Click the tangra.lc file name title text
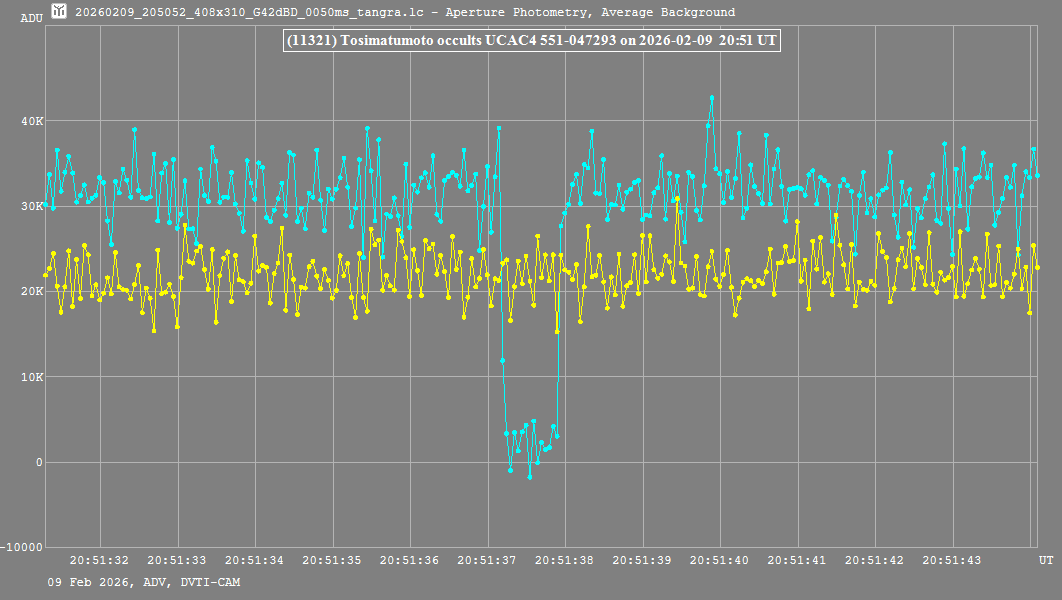This screenshot has width=1062, height=600. 405,13
